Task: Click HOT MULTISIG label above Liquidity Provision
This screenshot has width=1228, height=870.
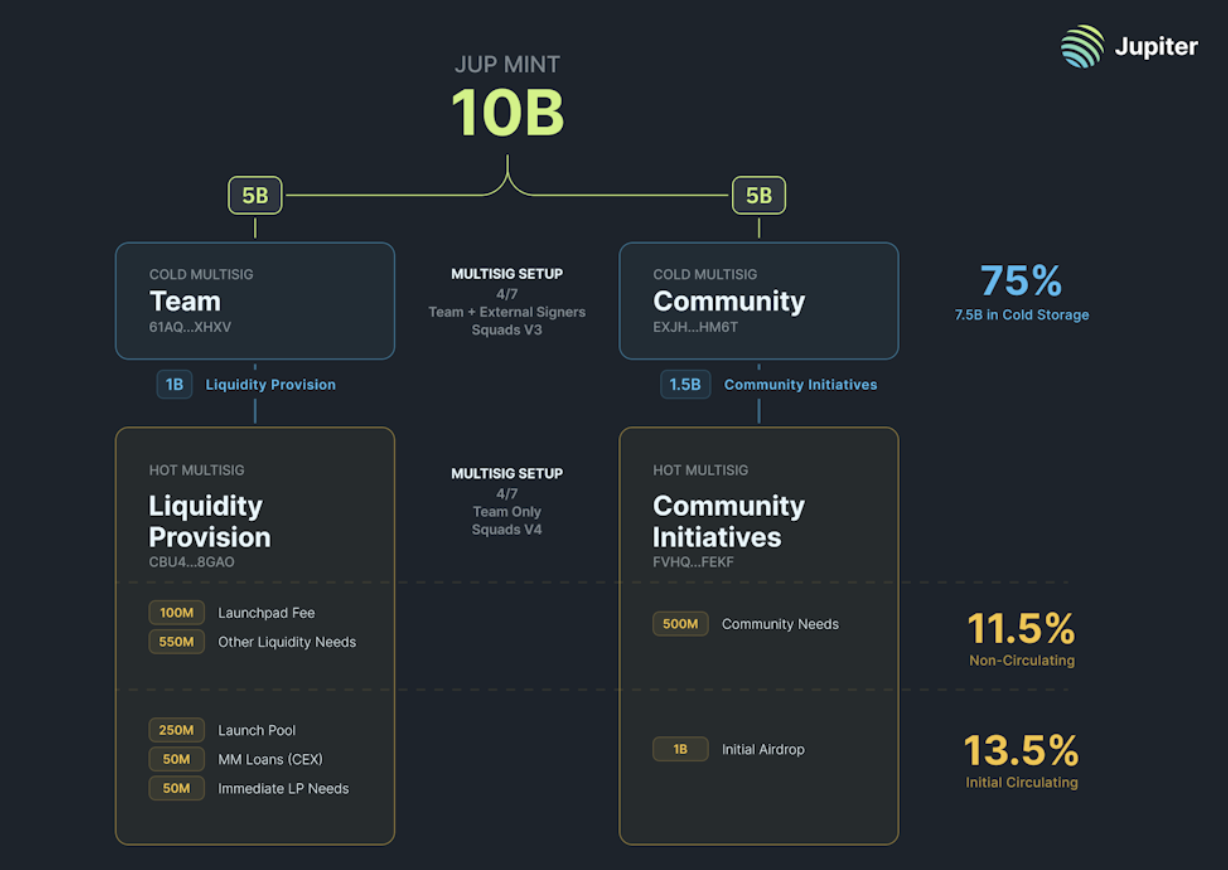Action: coord(197,470)
